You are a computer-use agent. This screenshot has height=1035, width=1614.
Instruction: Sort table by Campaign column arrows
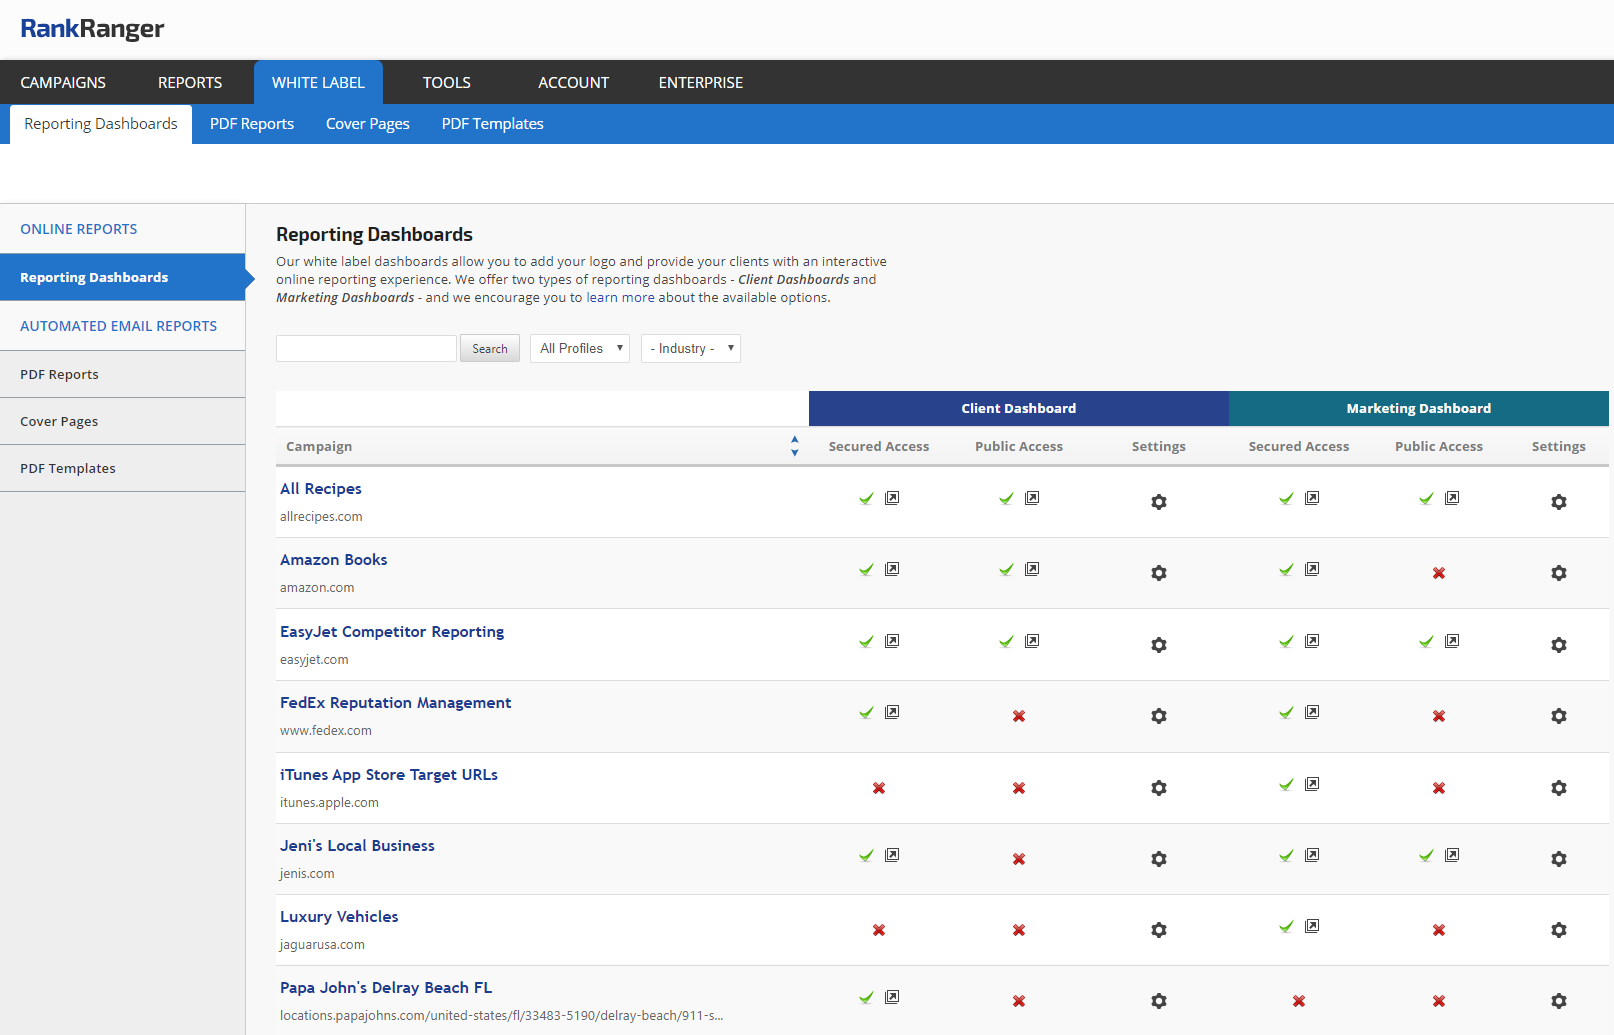(794, 446)
